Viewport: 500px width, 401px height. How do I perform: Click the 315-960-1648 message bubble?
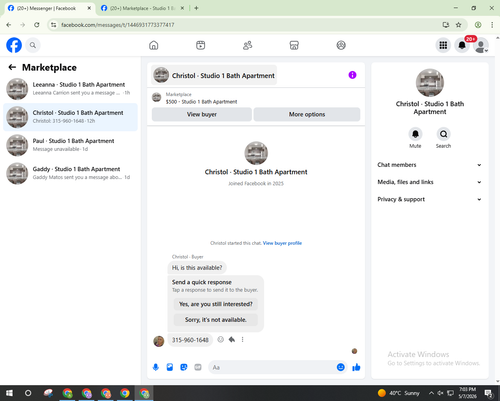(190, 340)
